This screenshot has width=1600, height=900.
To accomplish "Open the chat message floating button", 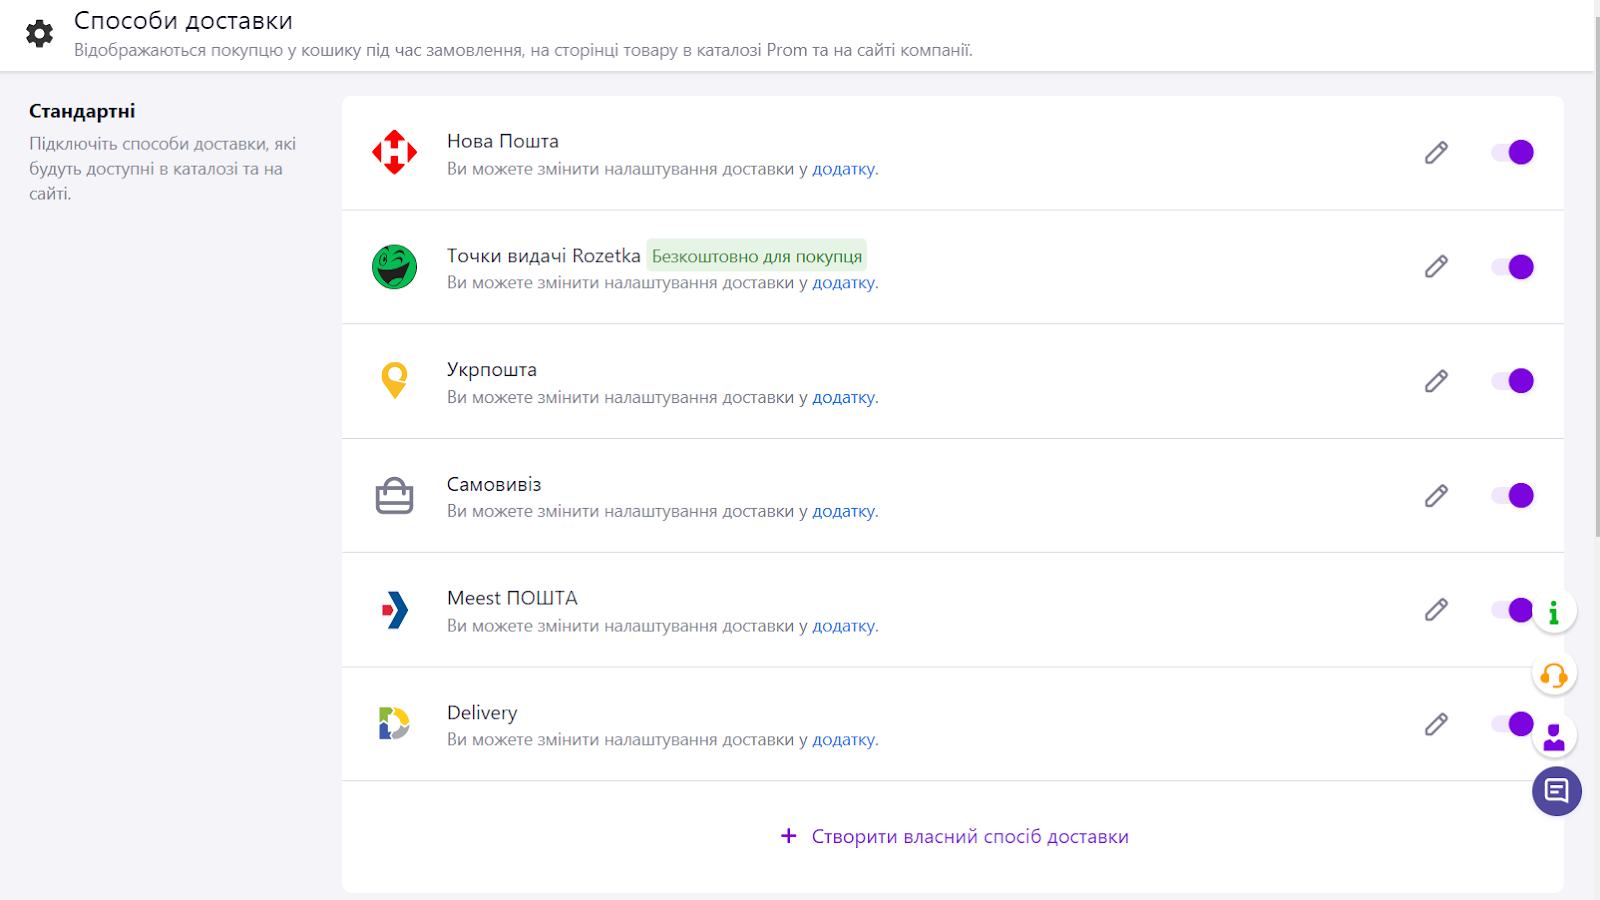I will [1557, 792].
